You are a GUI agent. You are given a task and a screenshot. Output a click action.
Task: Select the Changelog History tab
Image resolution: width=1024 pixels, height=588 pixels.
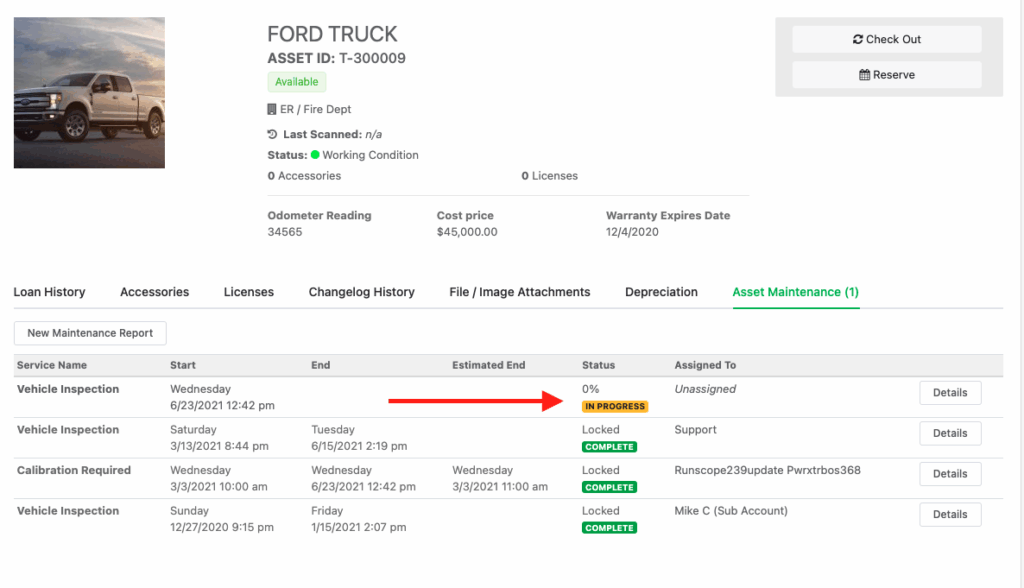362,292
